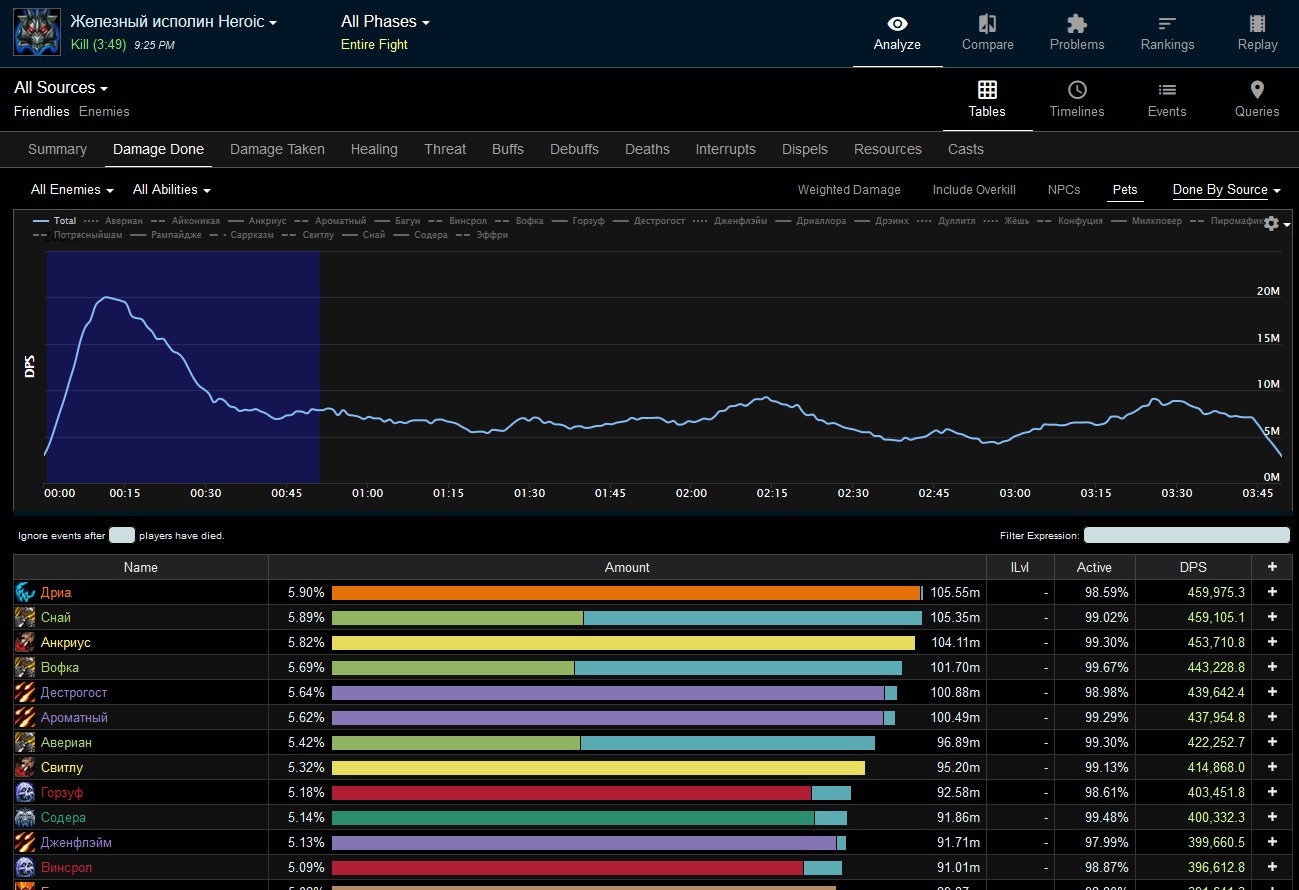Focus the Filter Expression field
The width and height of the screenshot is (1299, 890).
point(1187,535)
